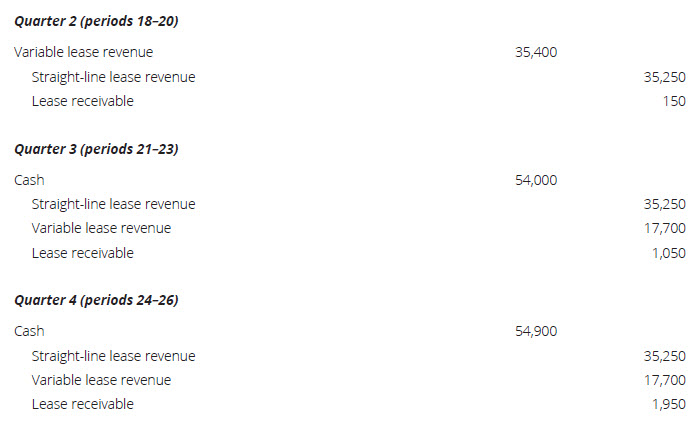
Task: Select Lease receivable under Quarter 4
Action: pyautogui.click(x=82, y=404)
